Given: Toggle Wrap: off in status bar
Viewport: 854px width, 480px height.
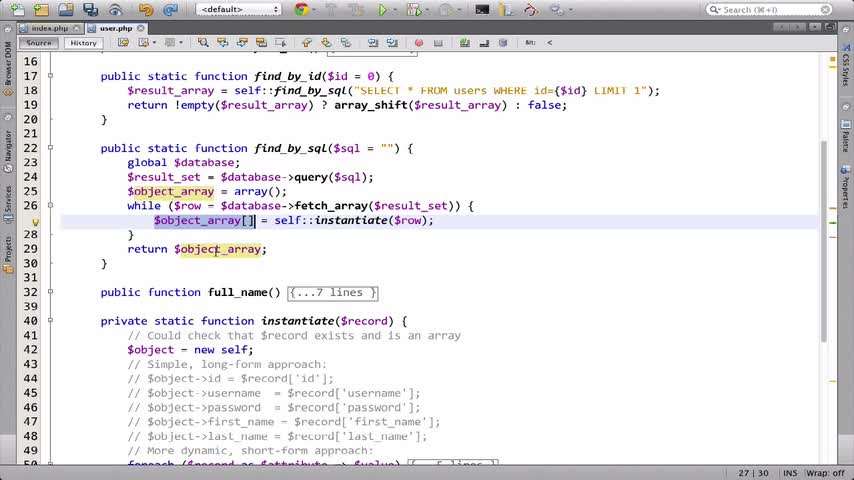Looking at the screenshot, I should (x=825, y=473).
